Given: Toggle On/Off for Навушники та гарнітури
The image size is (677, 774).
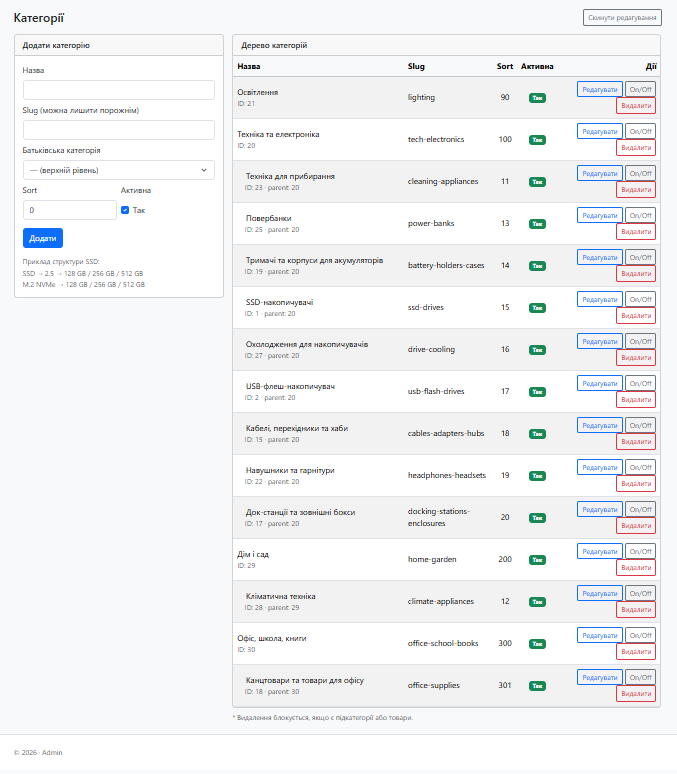Looking at the screenshot, I should (x=640, y=467).
